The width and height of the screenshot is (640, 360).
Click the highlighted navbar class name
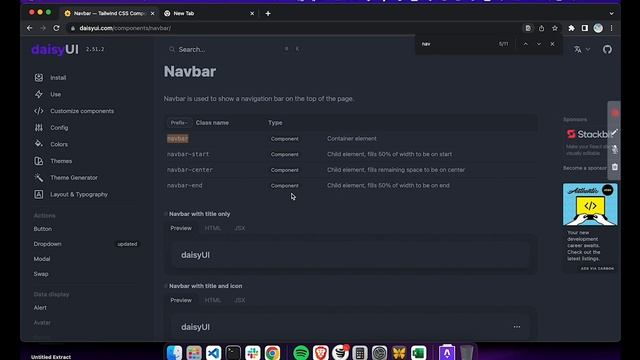(178, 139)
